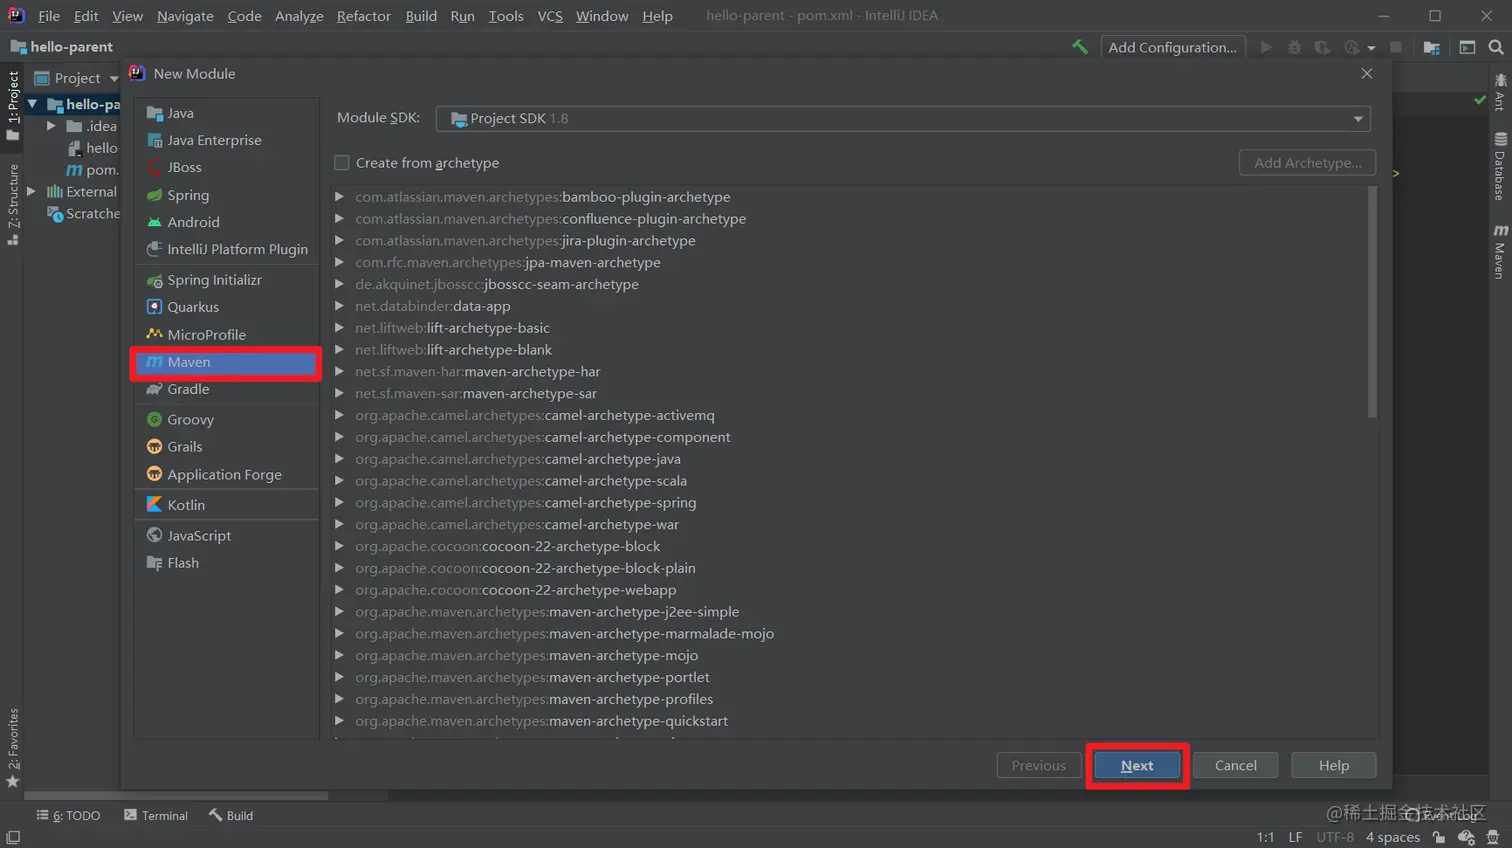Expand the .idea folder node
The width and height of the screenshot is (1512, 848).
(x=51, y=126)
